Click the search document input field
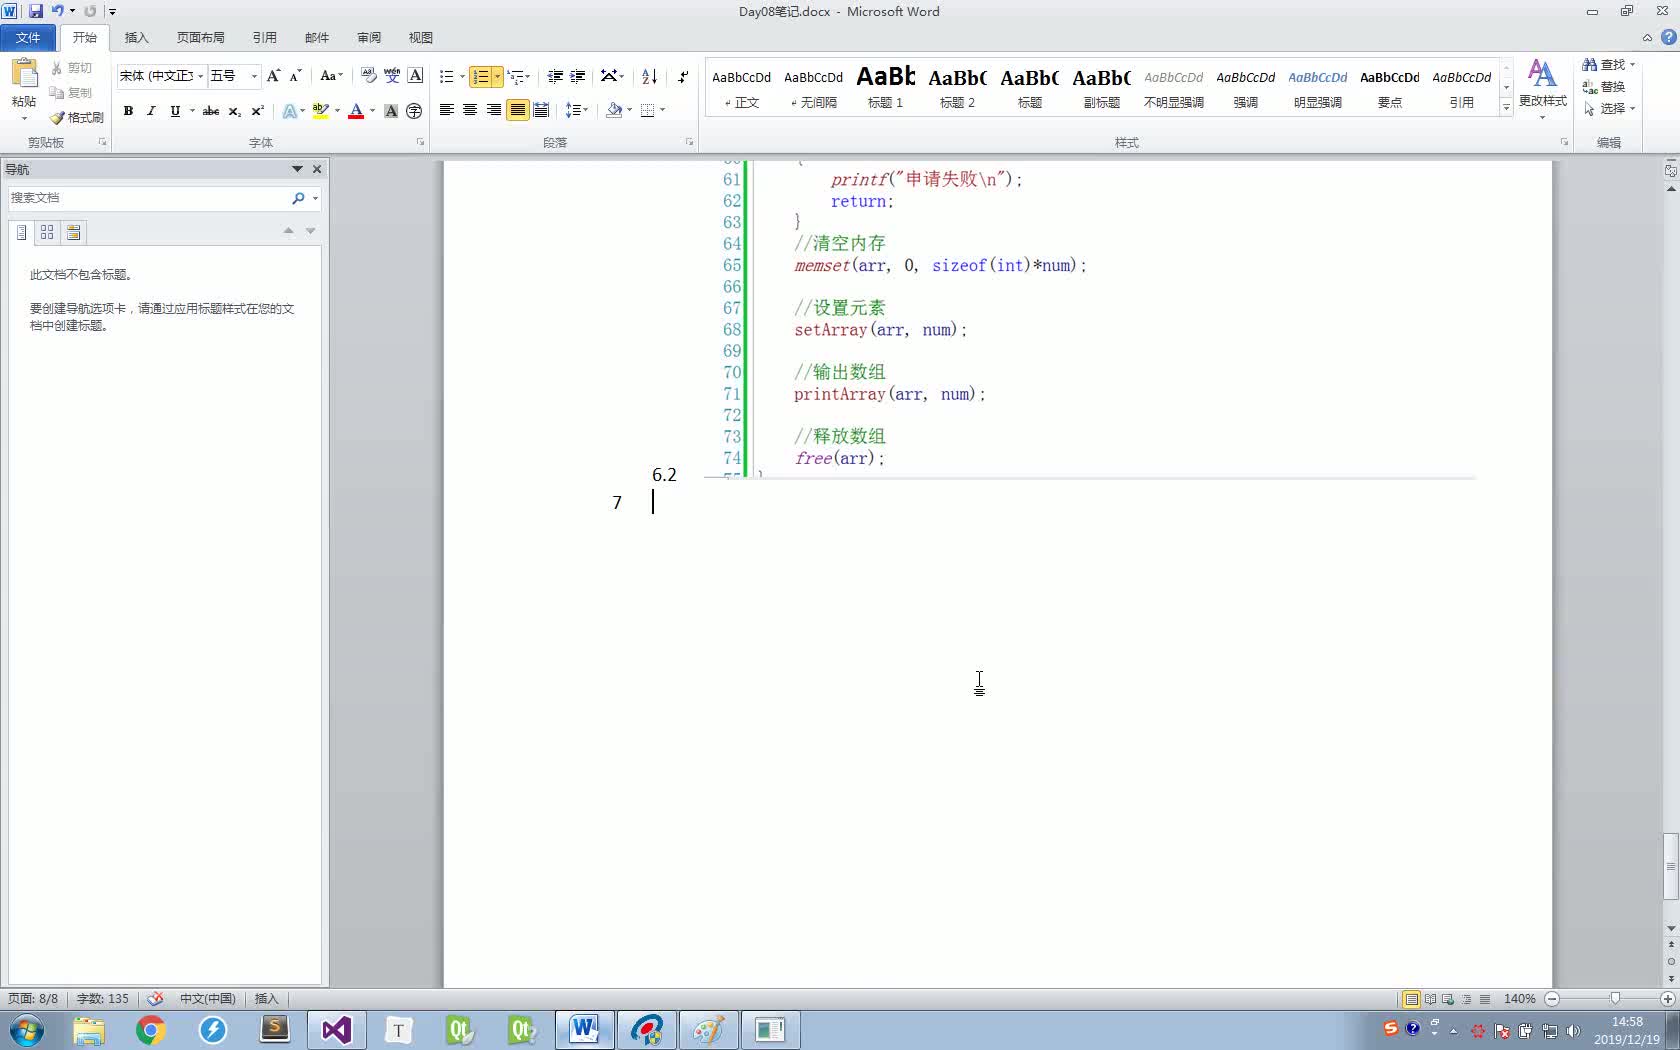1680x1050 pixels. 149,198
